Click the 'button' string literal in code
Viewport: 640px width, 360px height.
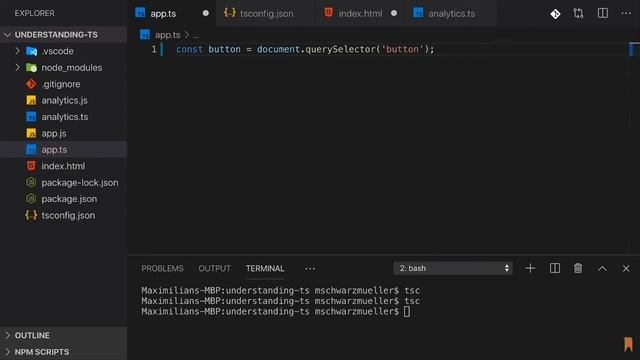pyautogui.click(x=402, y=49)
